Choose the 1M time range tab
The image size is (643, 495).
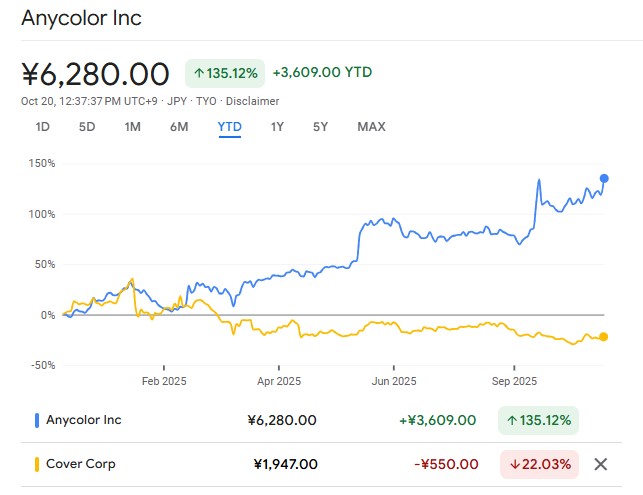pos(133,127)
